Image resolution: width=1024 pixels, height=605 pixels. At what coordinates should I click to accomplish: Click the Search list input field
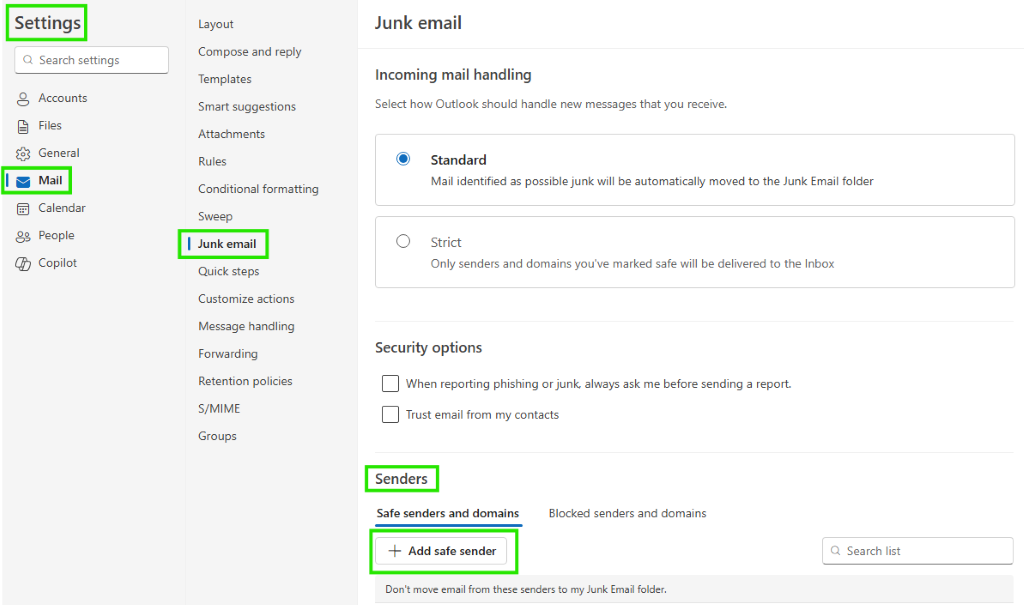pos(918,551)
